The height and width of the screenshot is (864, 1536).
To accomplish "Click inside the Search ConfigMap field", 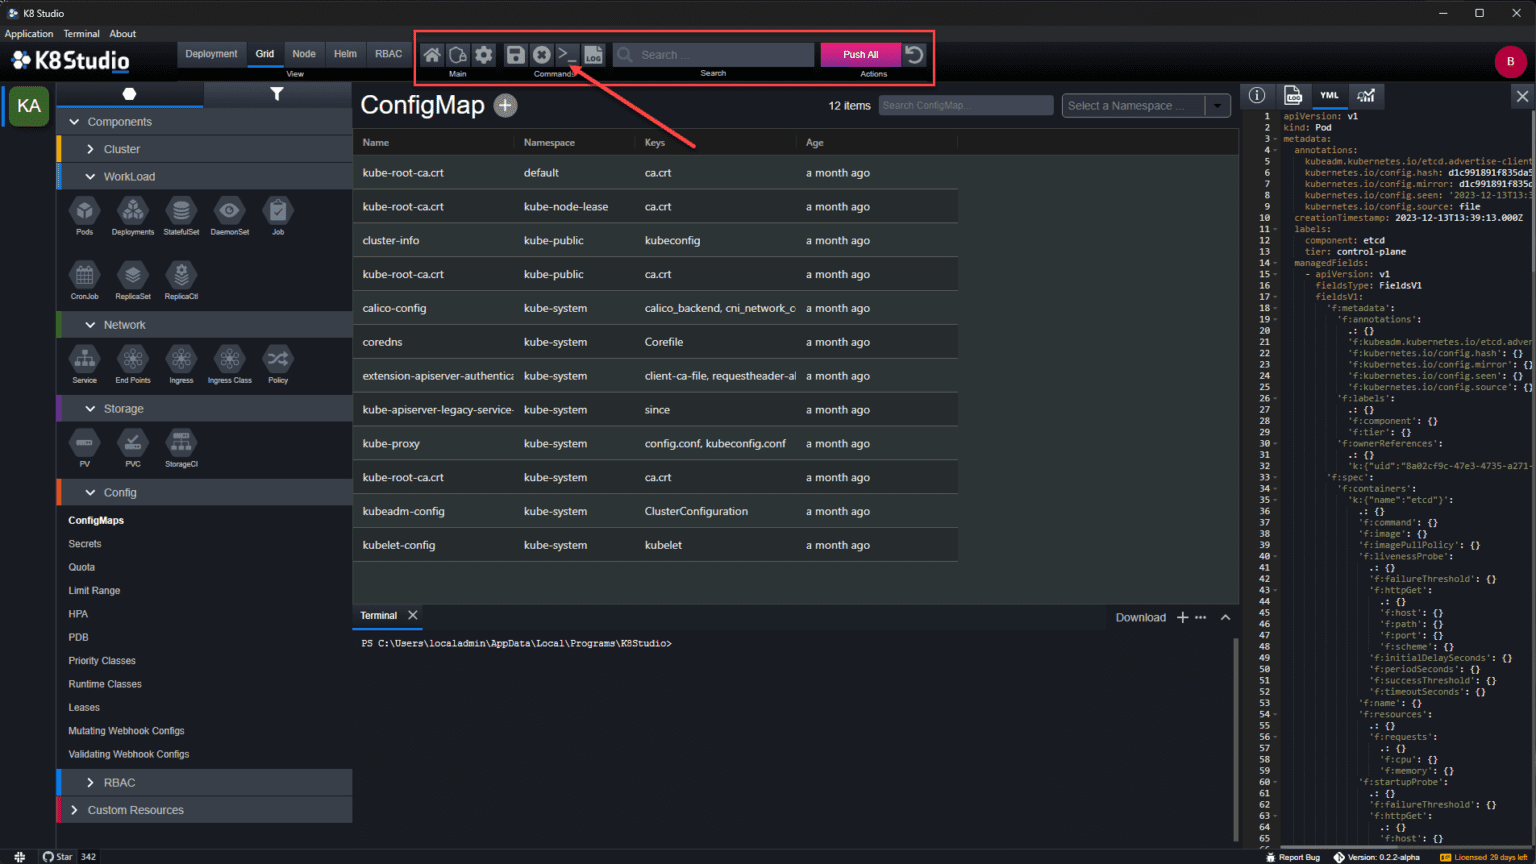I will click(965, 105).
